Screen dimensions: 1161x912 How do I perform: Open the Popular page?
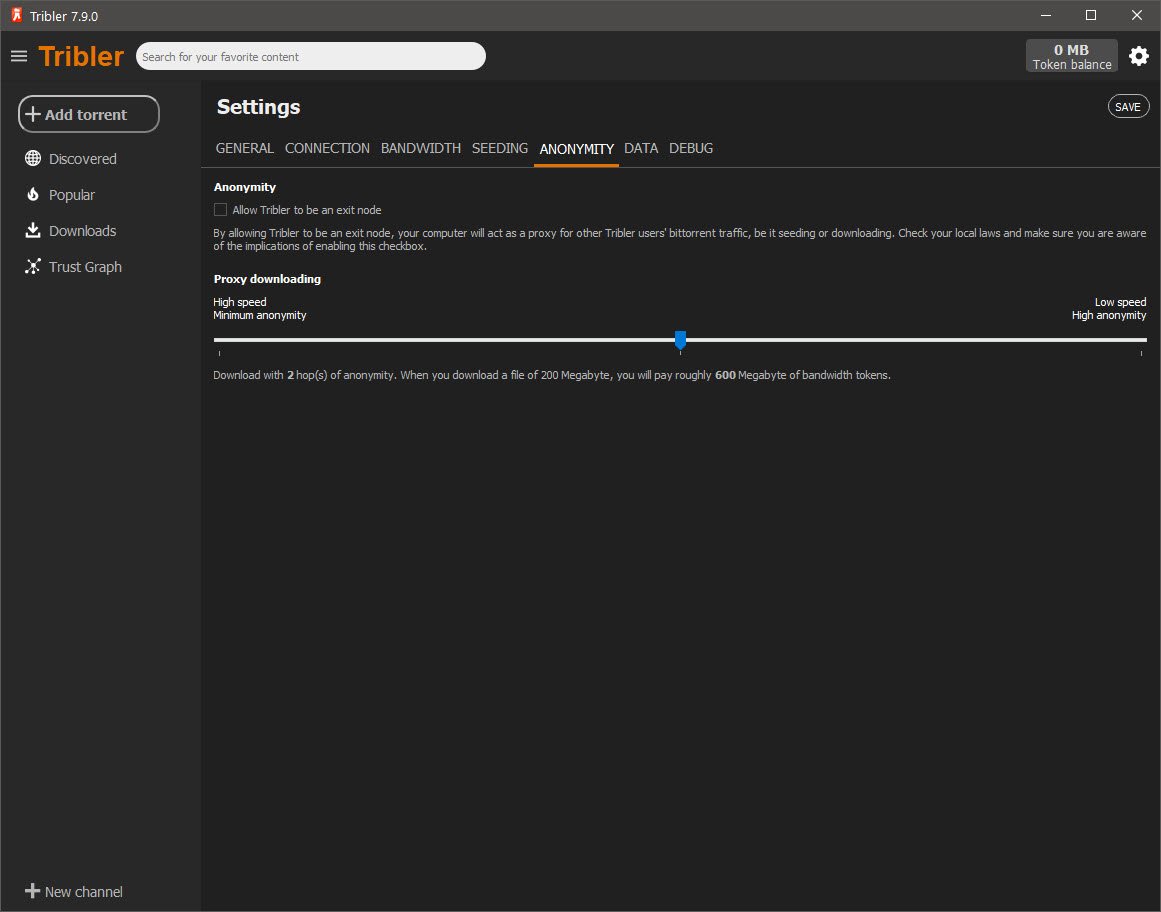click(x=72, y=195)
